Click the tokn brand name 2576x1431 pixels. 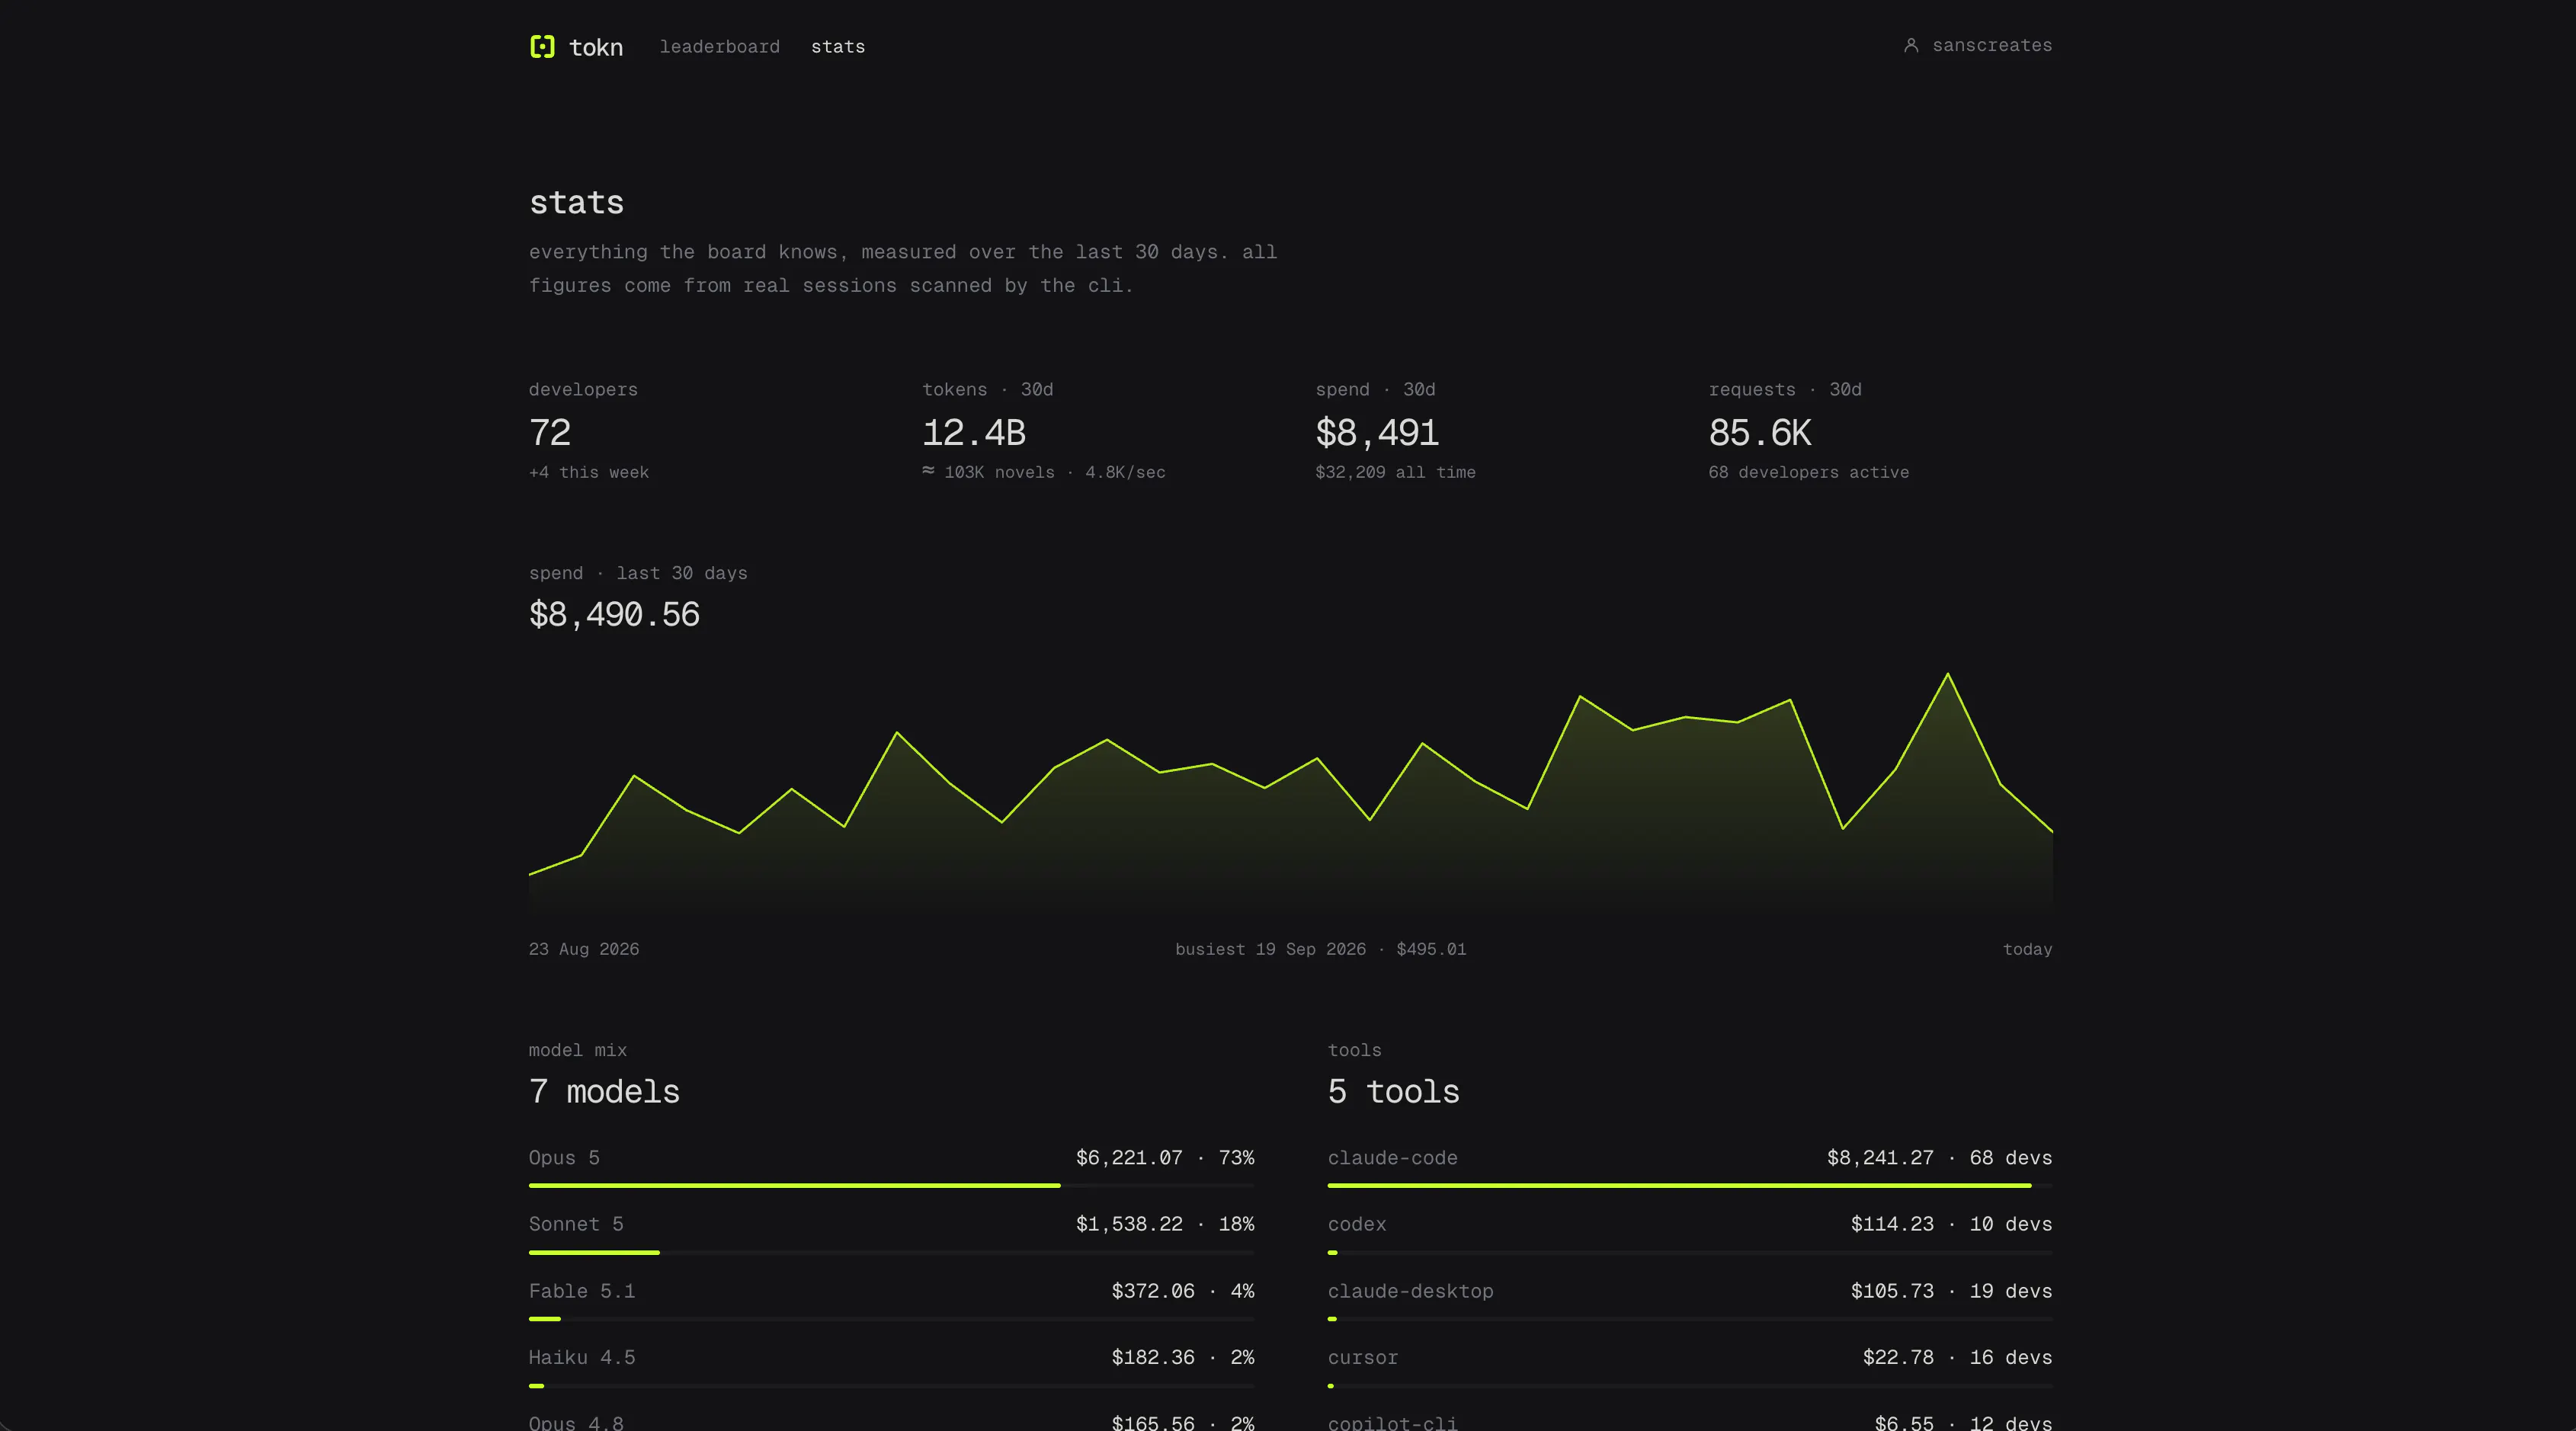596,47
